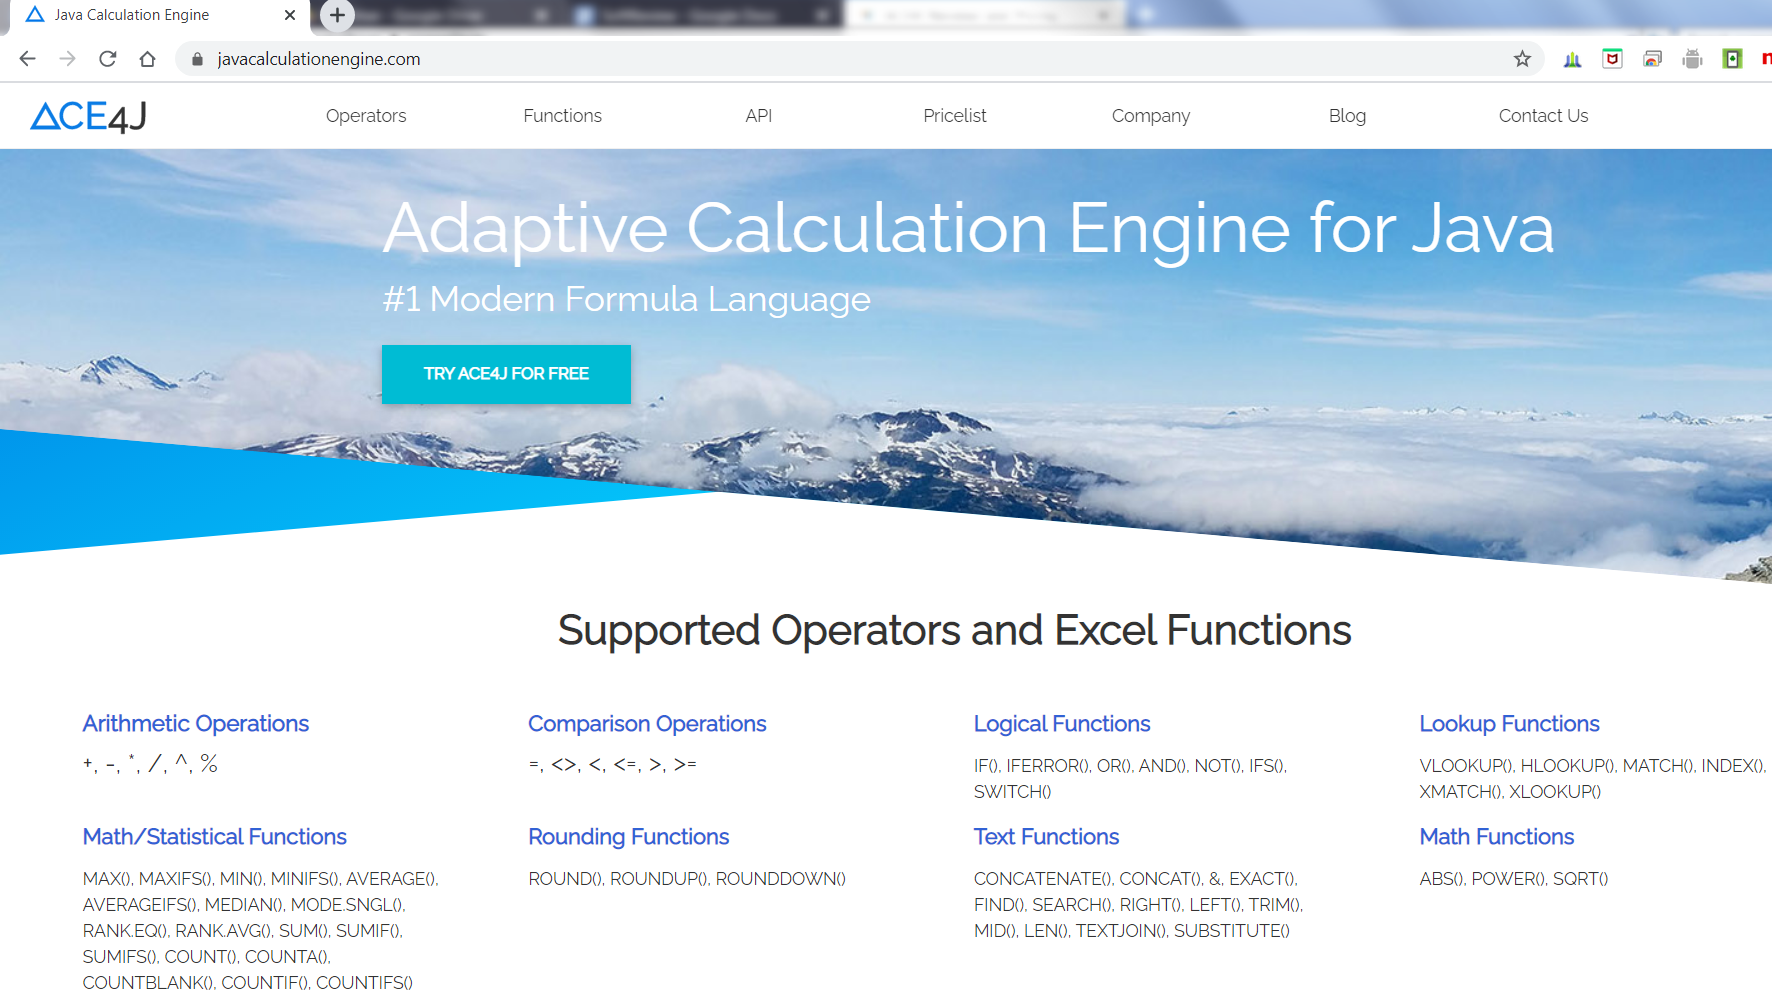Click the text 'ROUND(), ROUNDUP(), ROUNDDOWN()'

687,879
